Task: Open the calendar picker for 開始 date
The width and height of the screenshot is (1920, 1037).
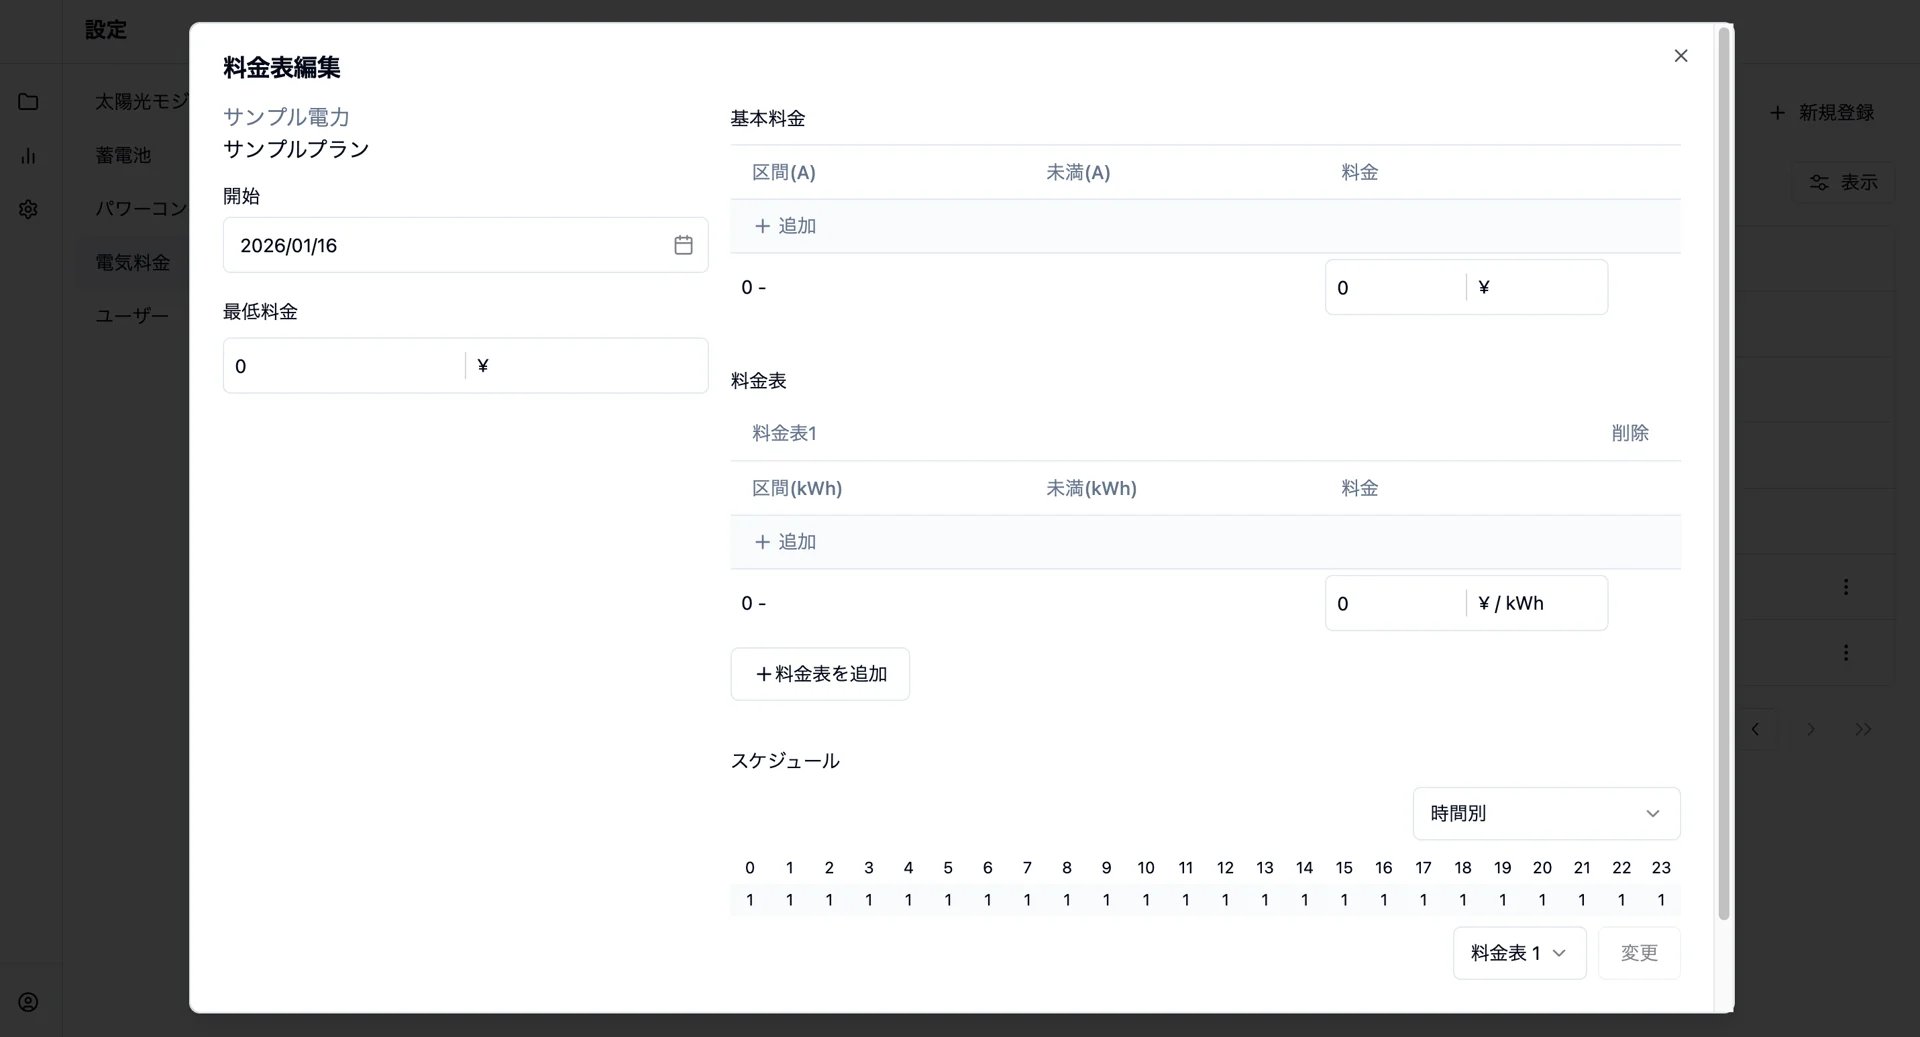Action: (x=683, y=245)
